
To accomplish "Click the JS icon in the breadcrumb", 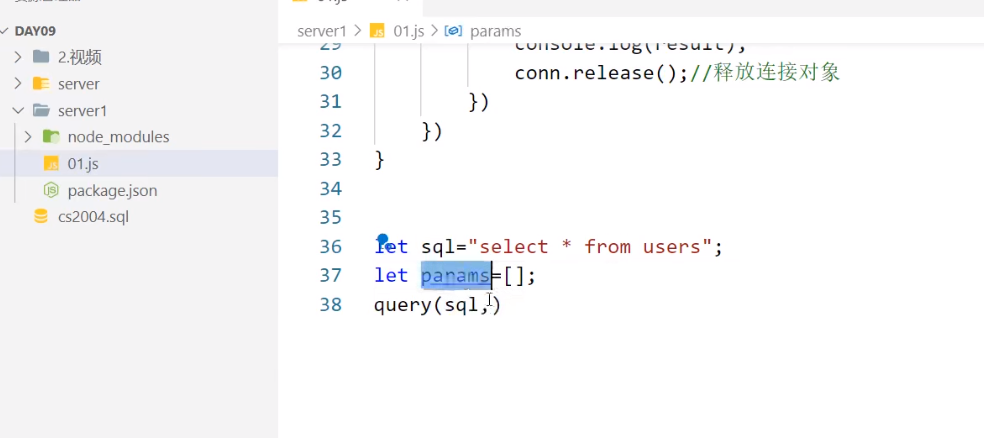I will (x=377, y=31).
